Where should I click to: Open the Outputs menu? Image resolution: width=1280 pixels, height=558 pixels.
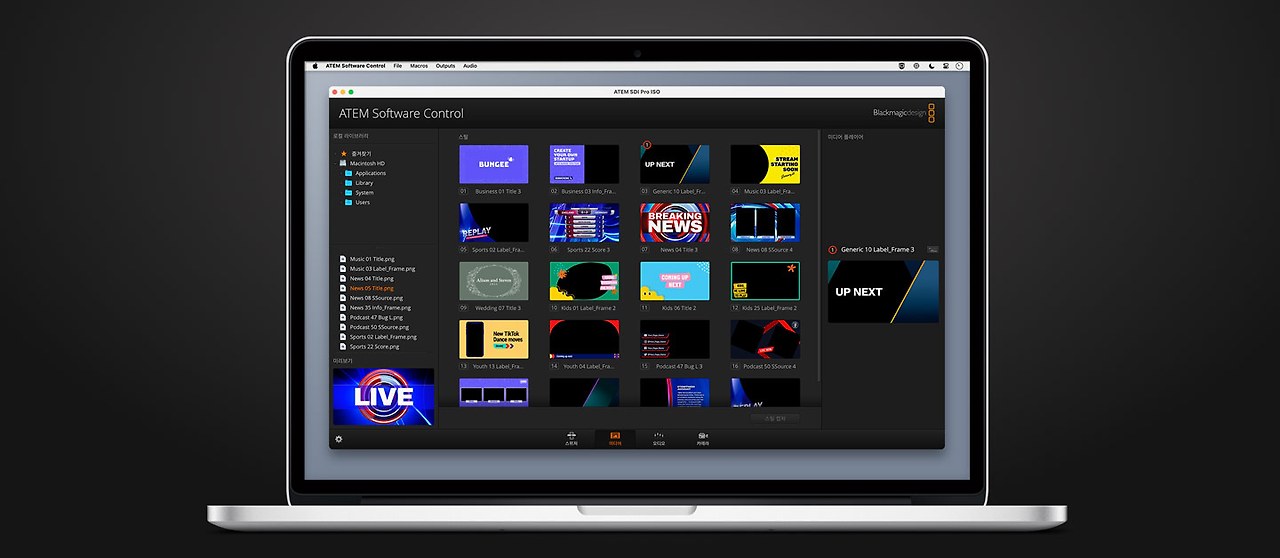coord(445,66)
